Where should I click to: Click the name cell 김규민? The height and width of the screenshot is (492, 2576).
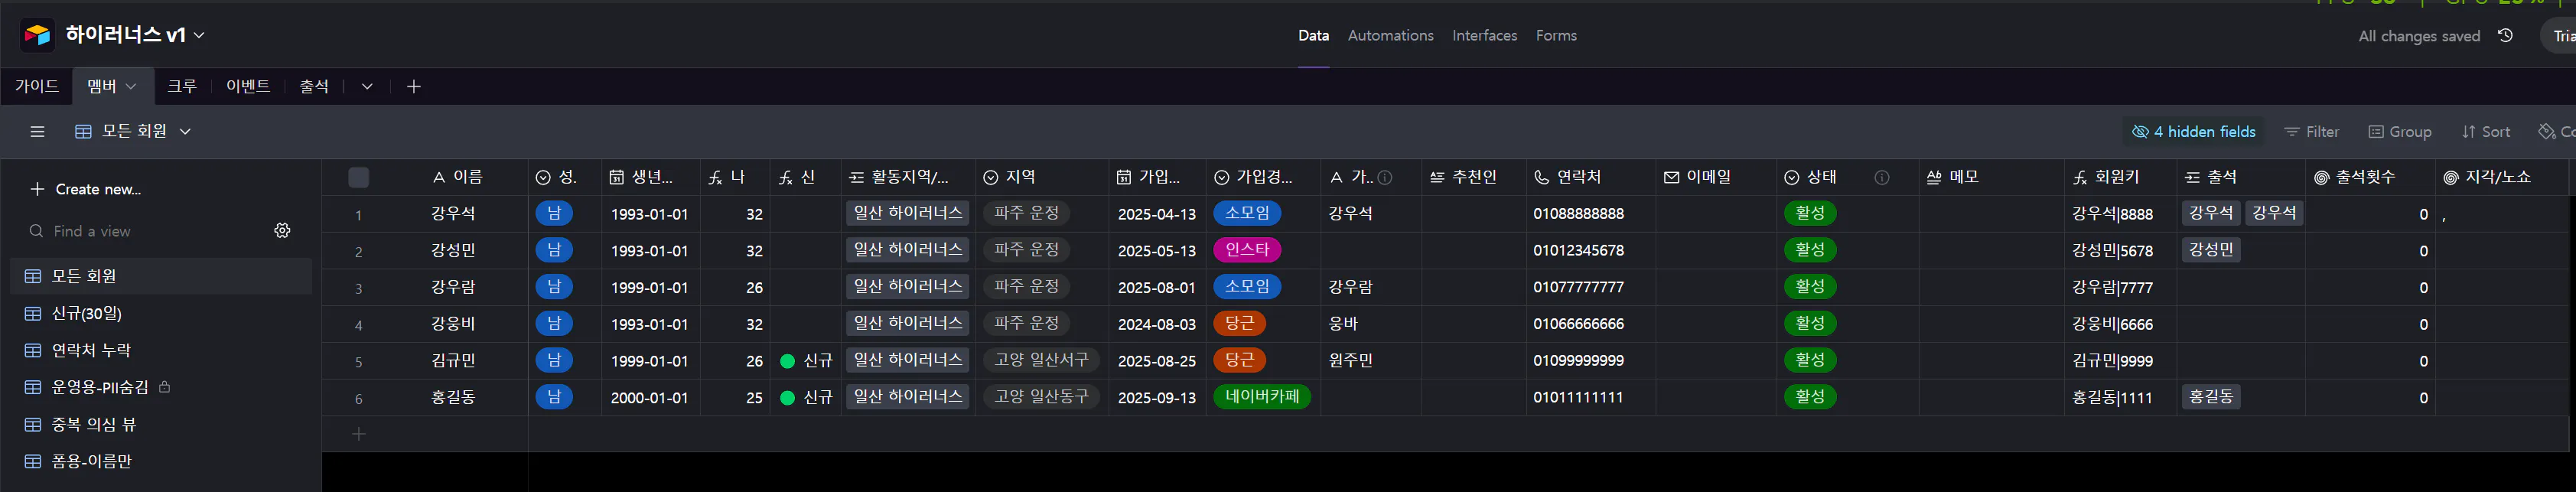point(453,361)
